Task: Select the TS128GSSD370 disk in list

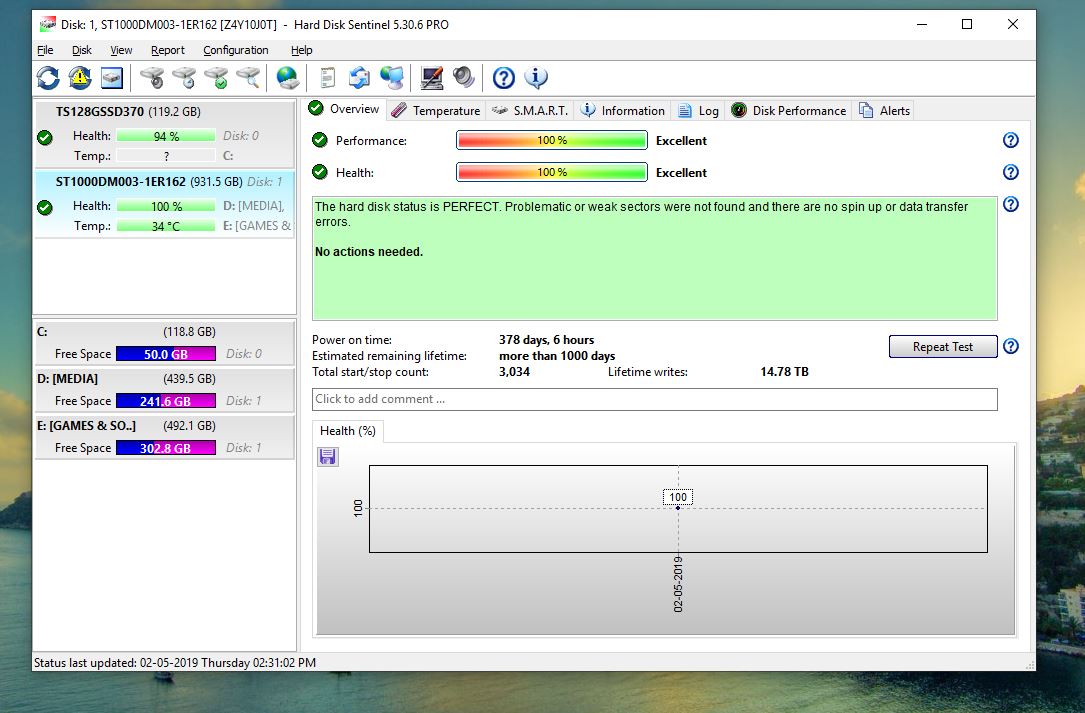Action: click(128, 112)
